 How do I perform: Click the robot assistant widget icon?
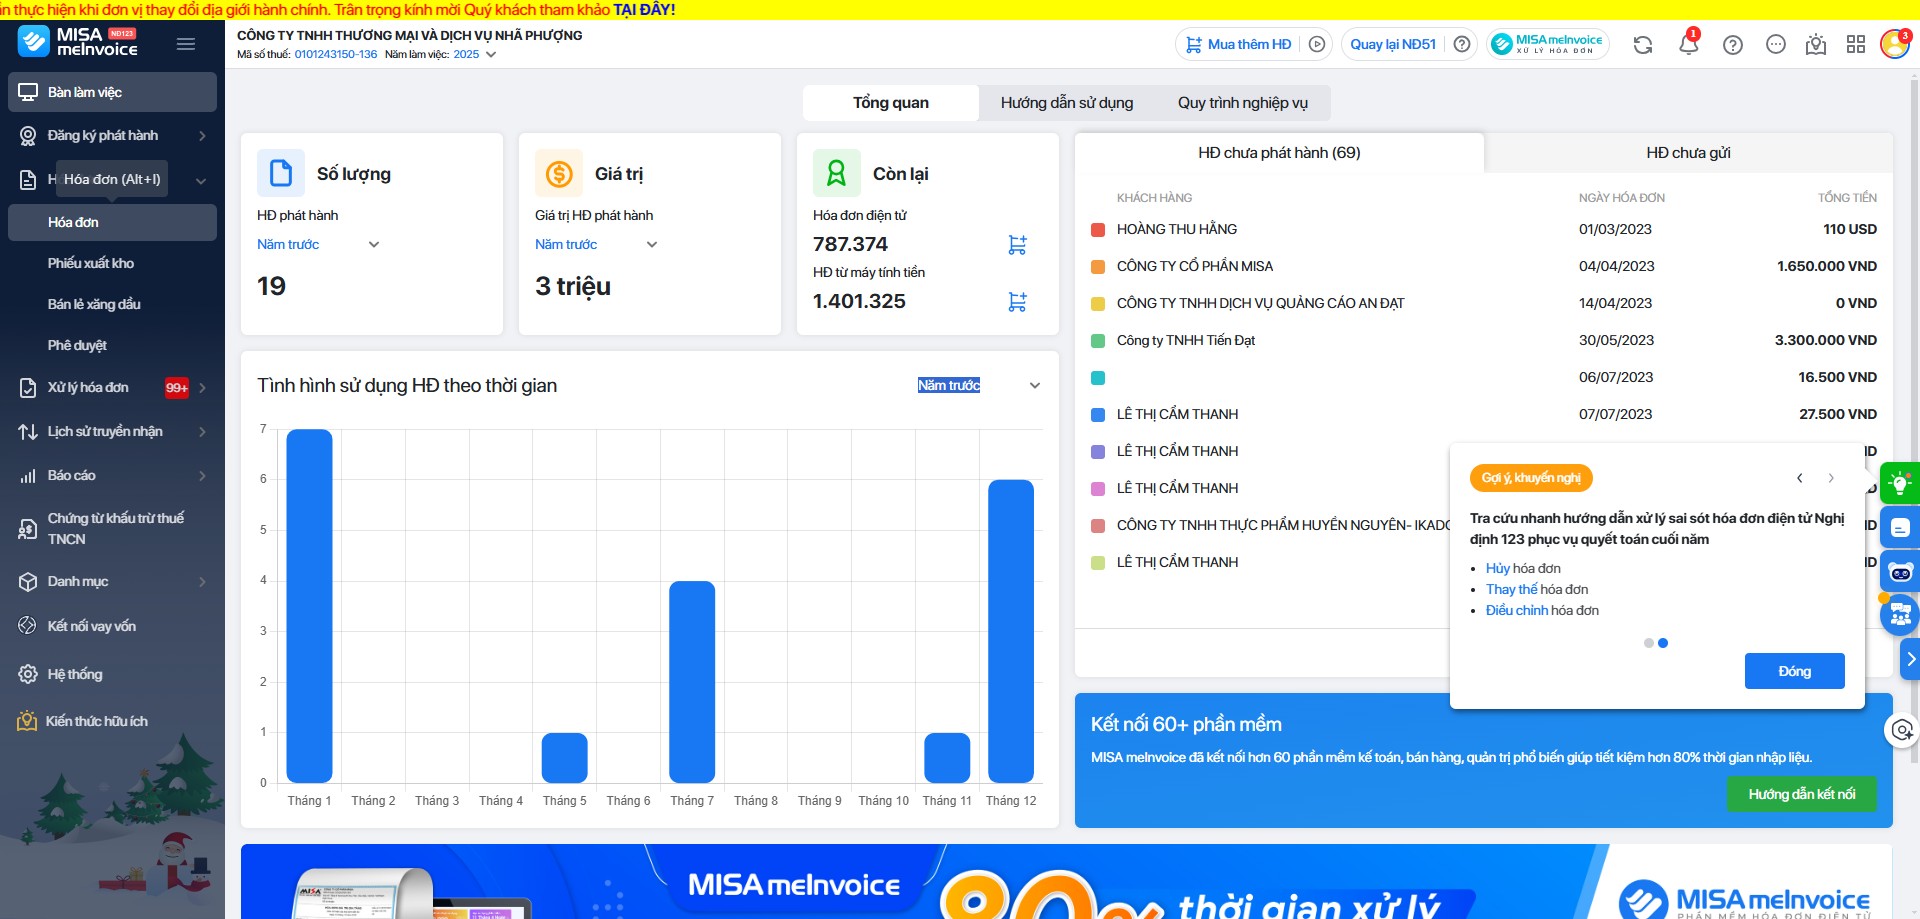coord(1900,572)
